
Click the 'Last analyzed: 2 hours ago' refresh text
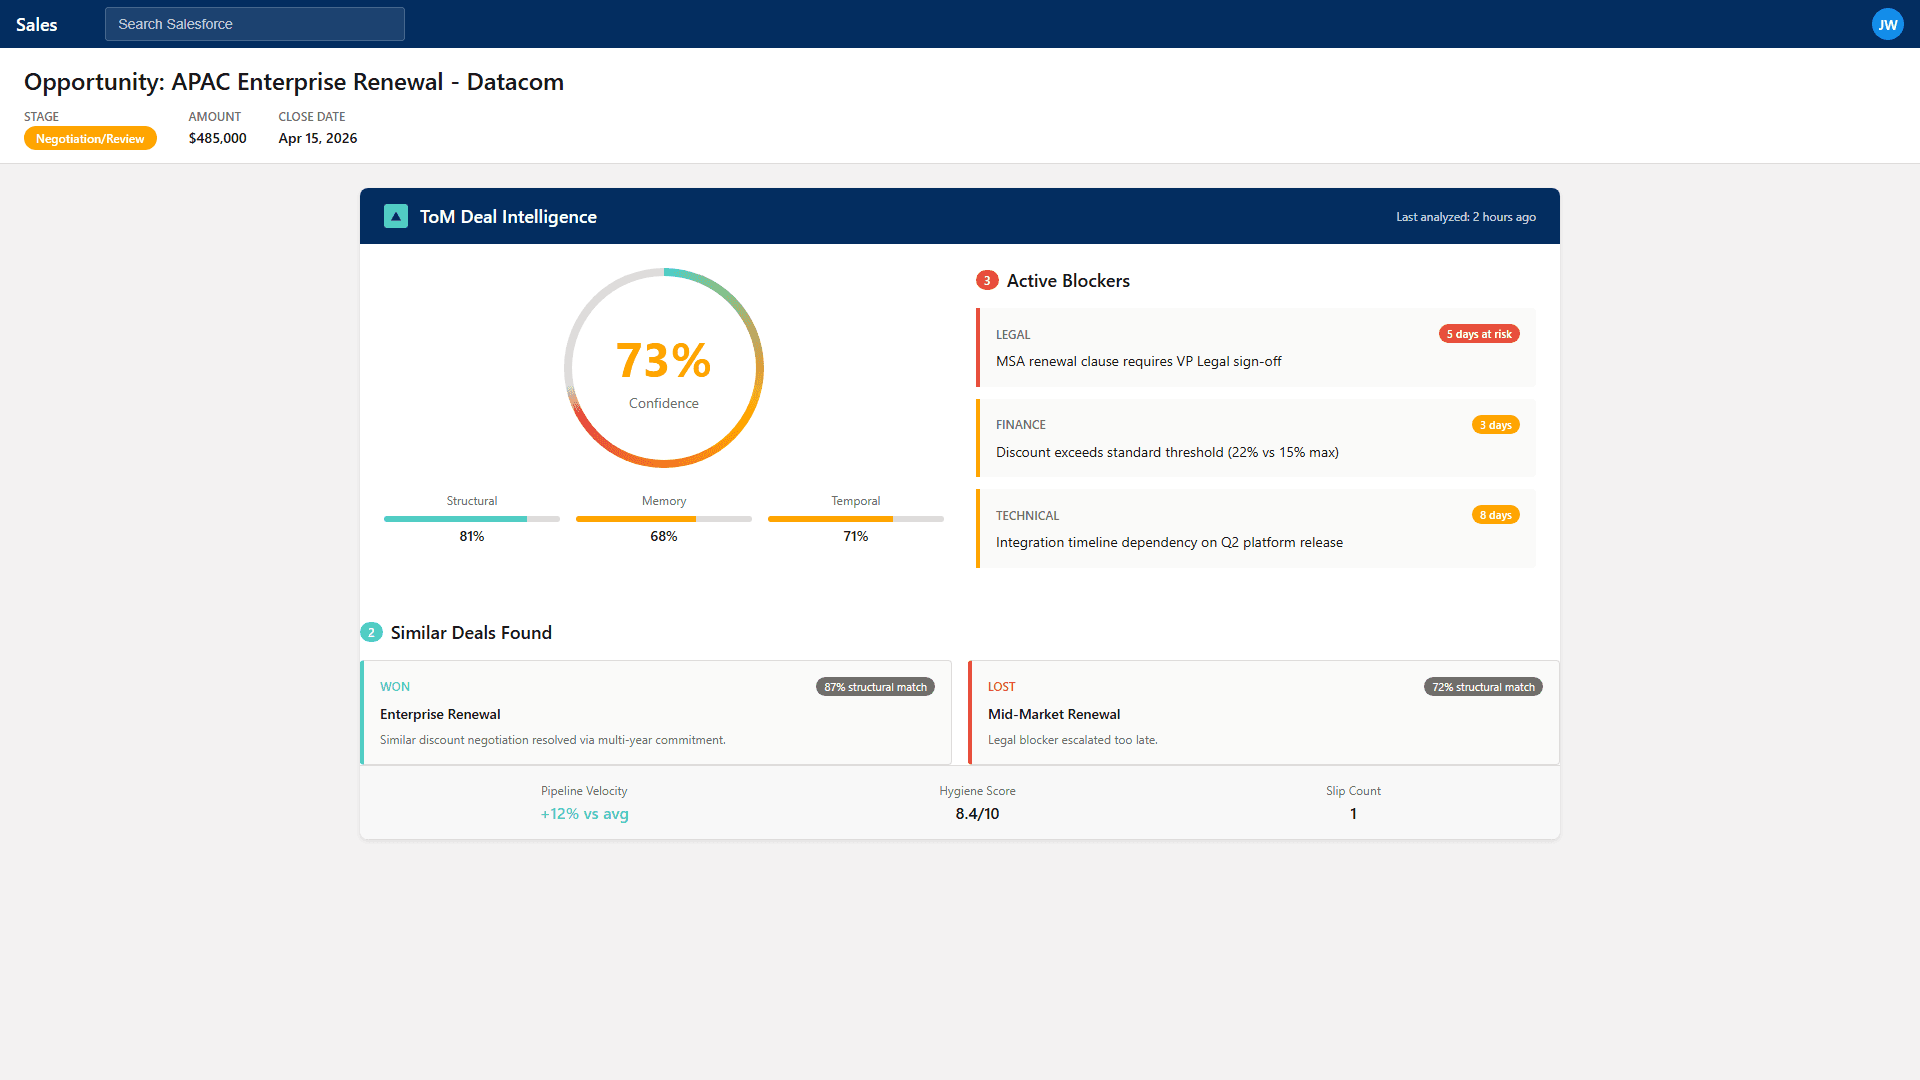1466,216
